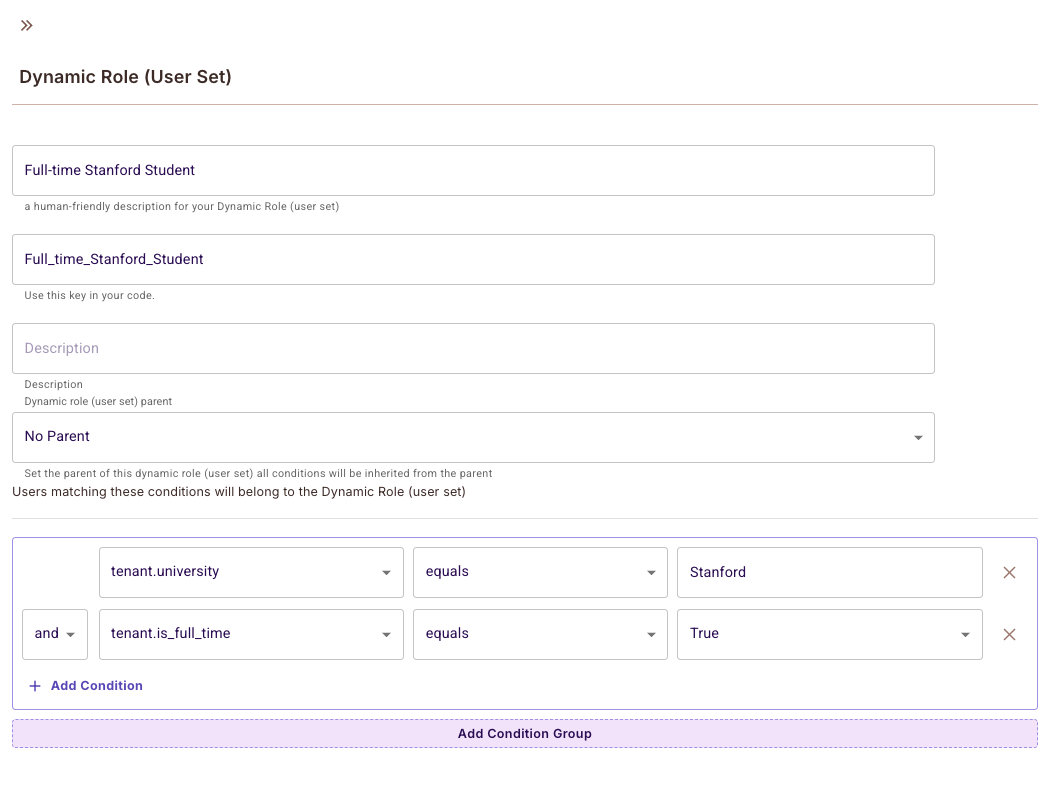Remove the tenant.university condition via its X icon

[1009, 572]
